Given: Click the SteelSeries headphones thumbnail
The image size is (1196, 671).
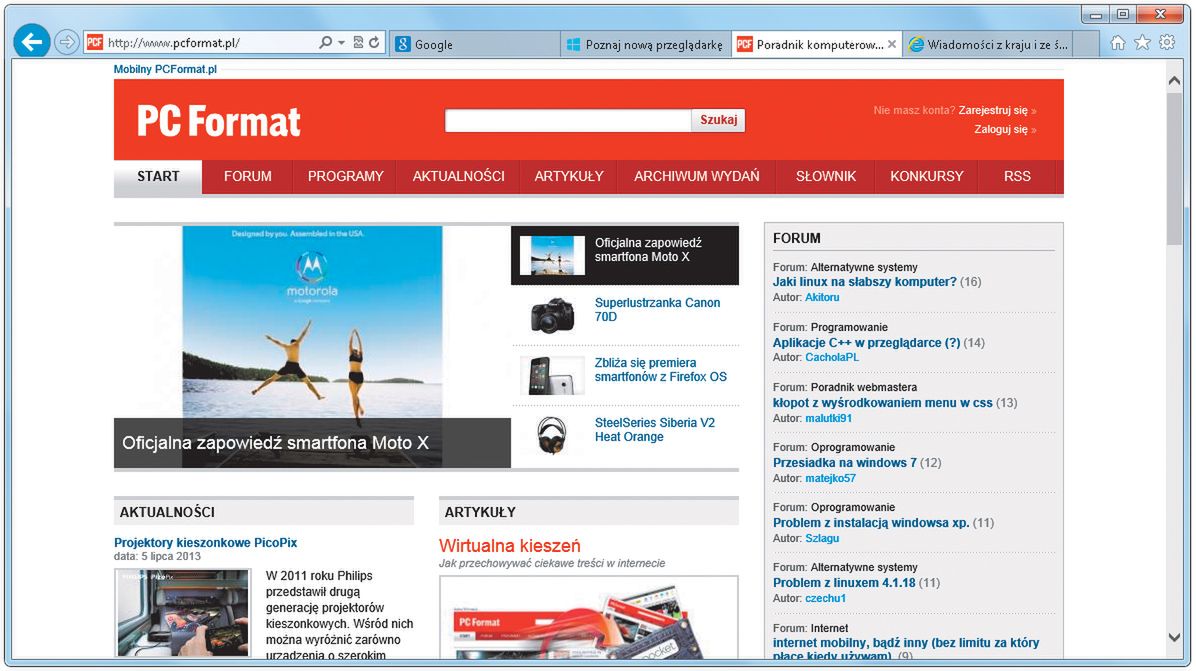Looking at the screenshot, I should click(551, 435).
